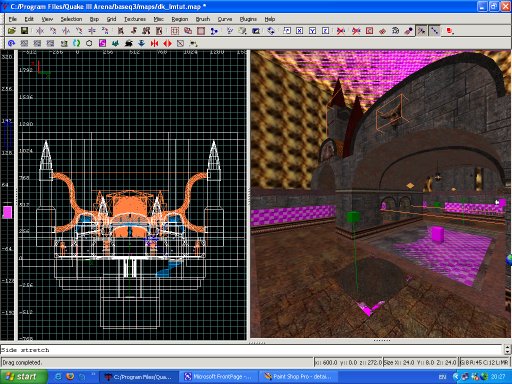Click the square with a diagonal line icon
The height and width of the screenshot is (384, 512).
pyautogui.click(x=180, y=43)
